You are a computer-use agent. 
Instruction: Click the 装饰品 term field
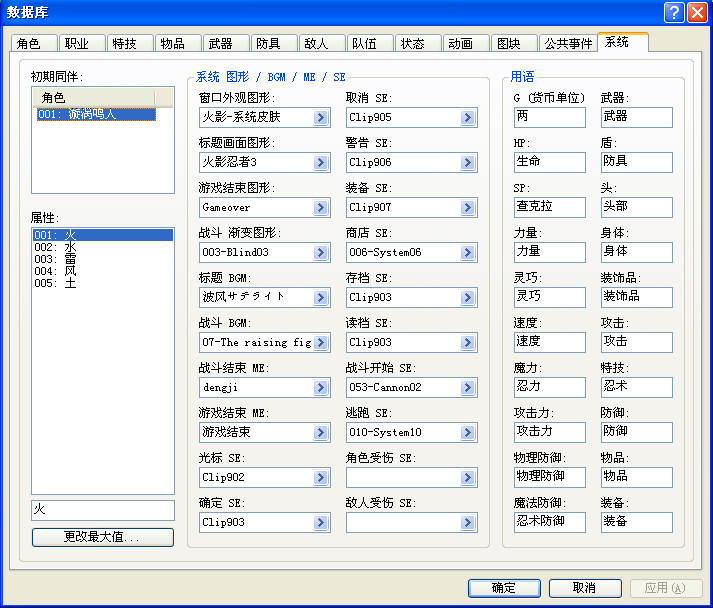point(637,297)
